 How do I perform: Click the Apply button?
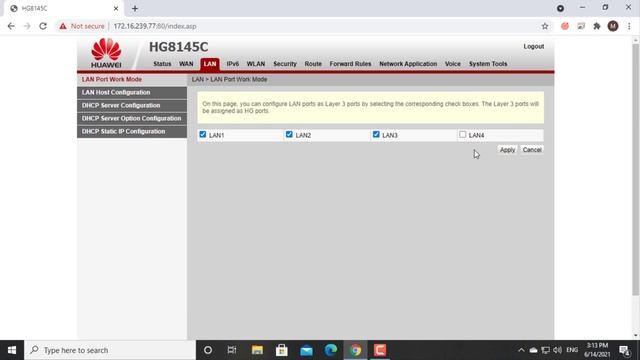click(507, 150)
